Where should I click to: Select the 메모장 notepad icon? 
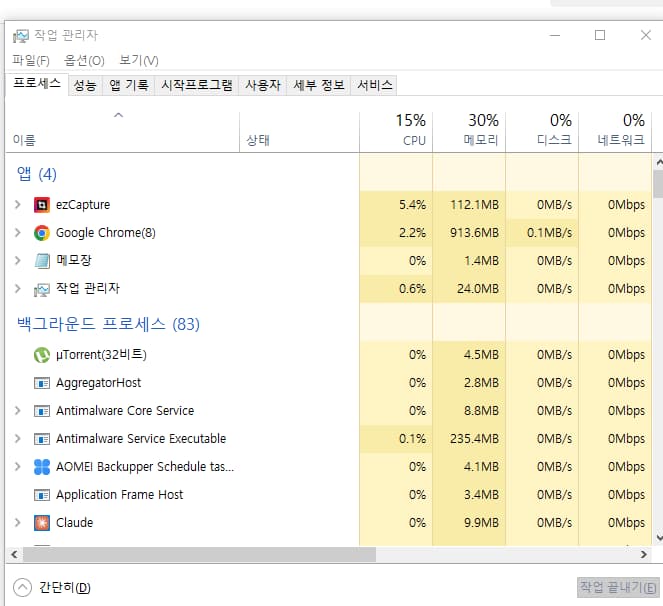(x=41, y=261)
